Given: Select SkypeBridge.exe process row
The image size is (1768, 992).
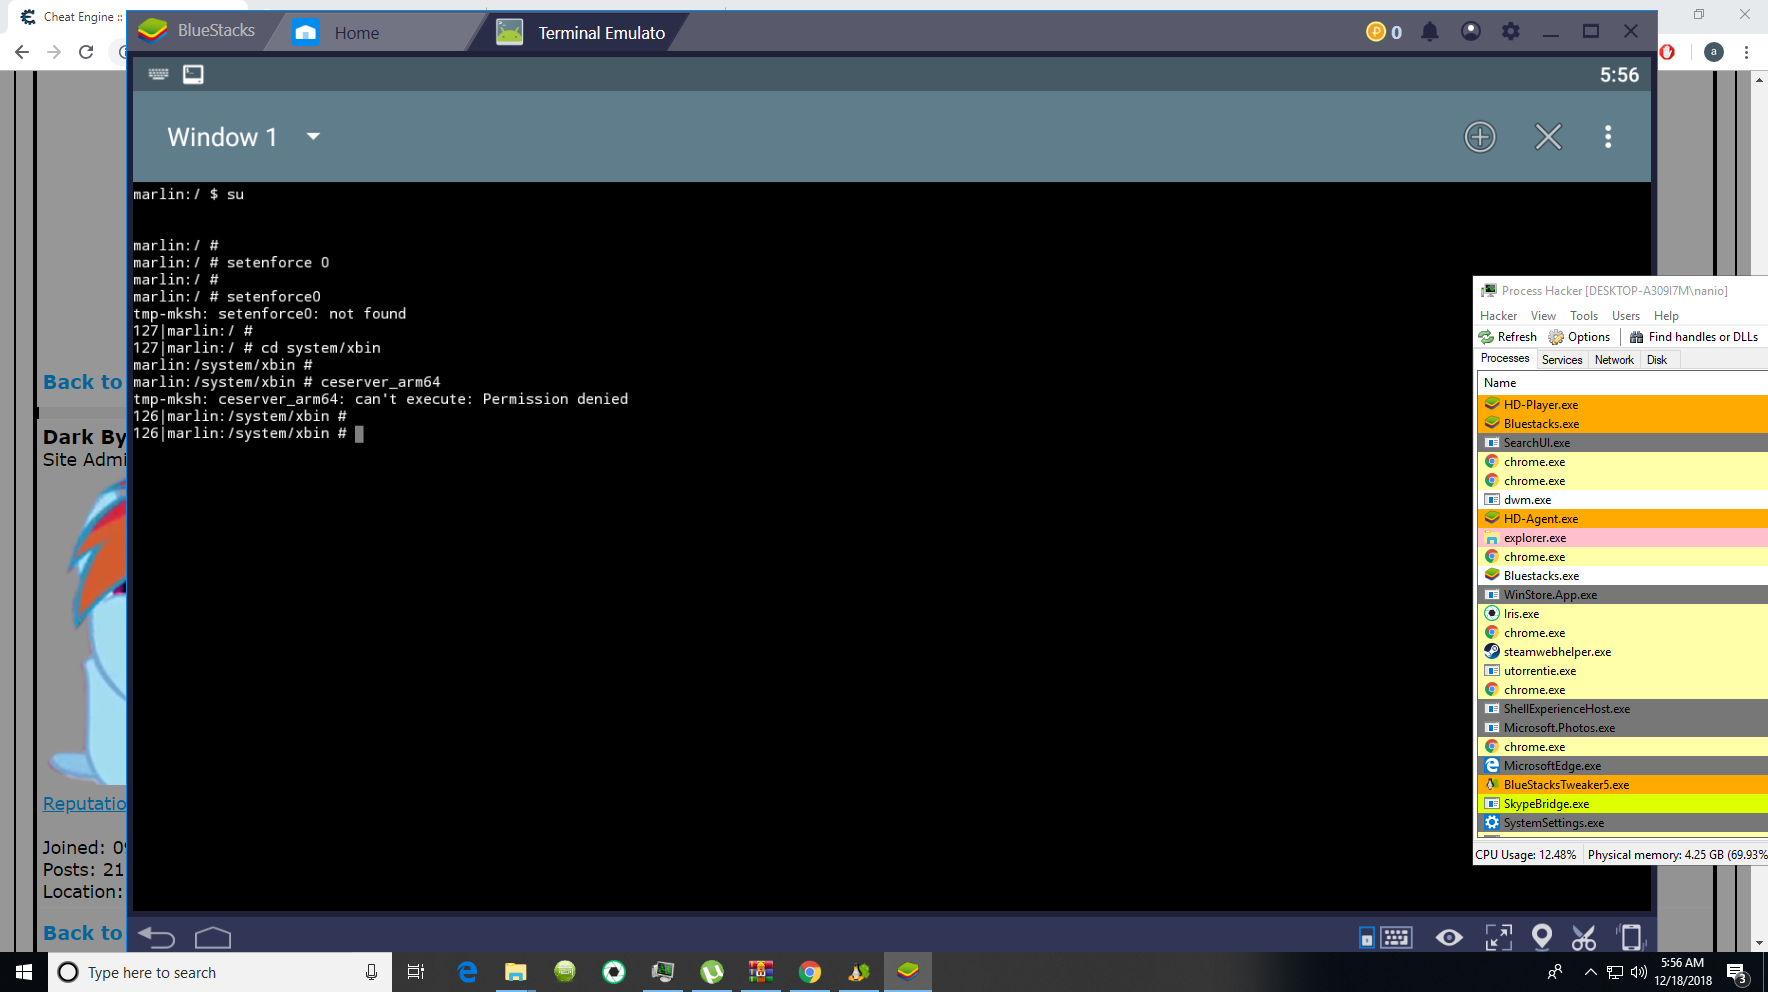Looking at the screenshot, I should coord(1623,804).
